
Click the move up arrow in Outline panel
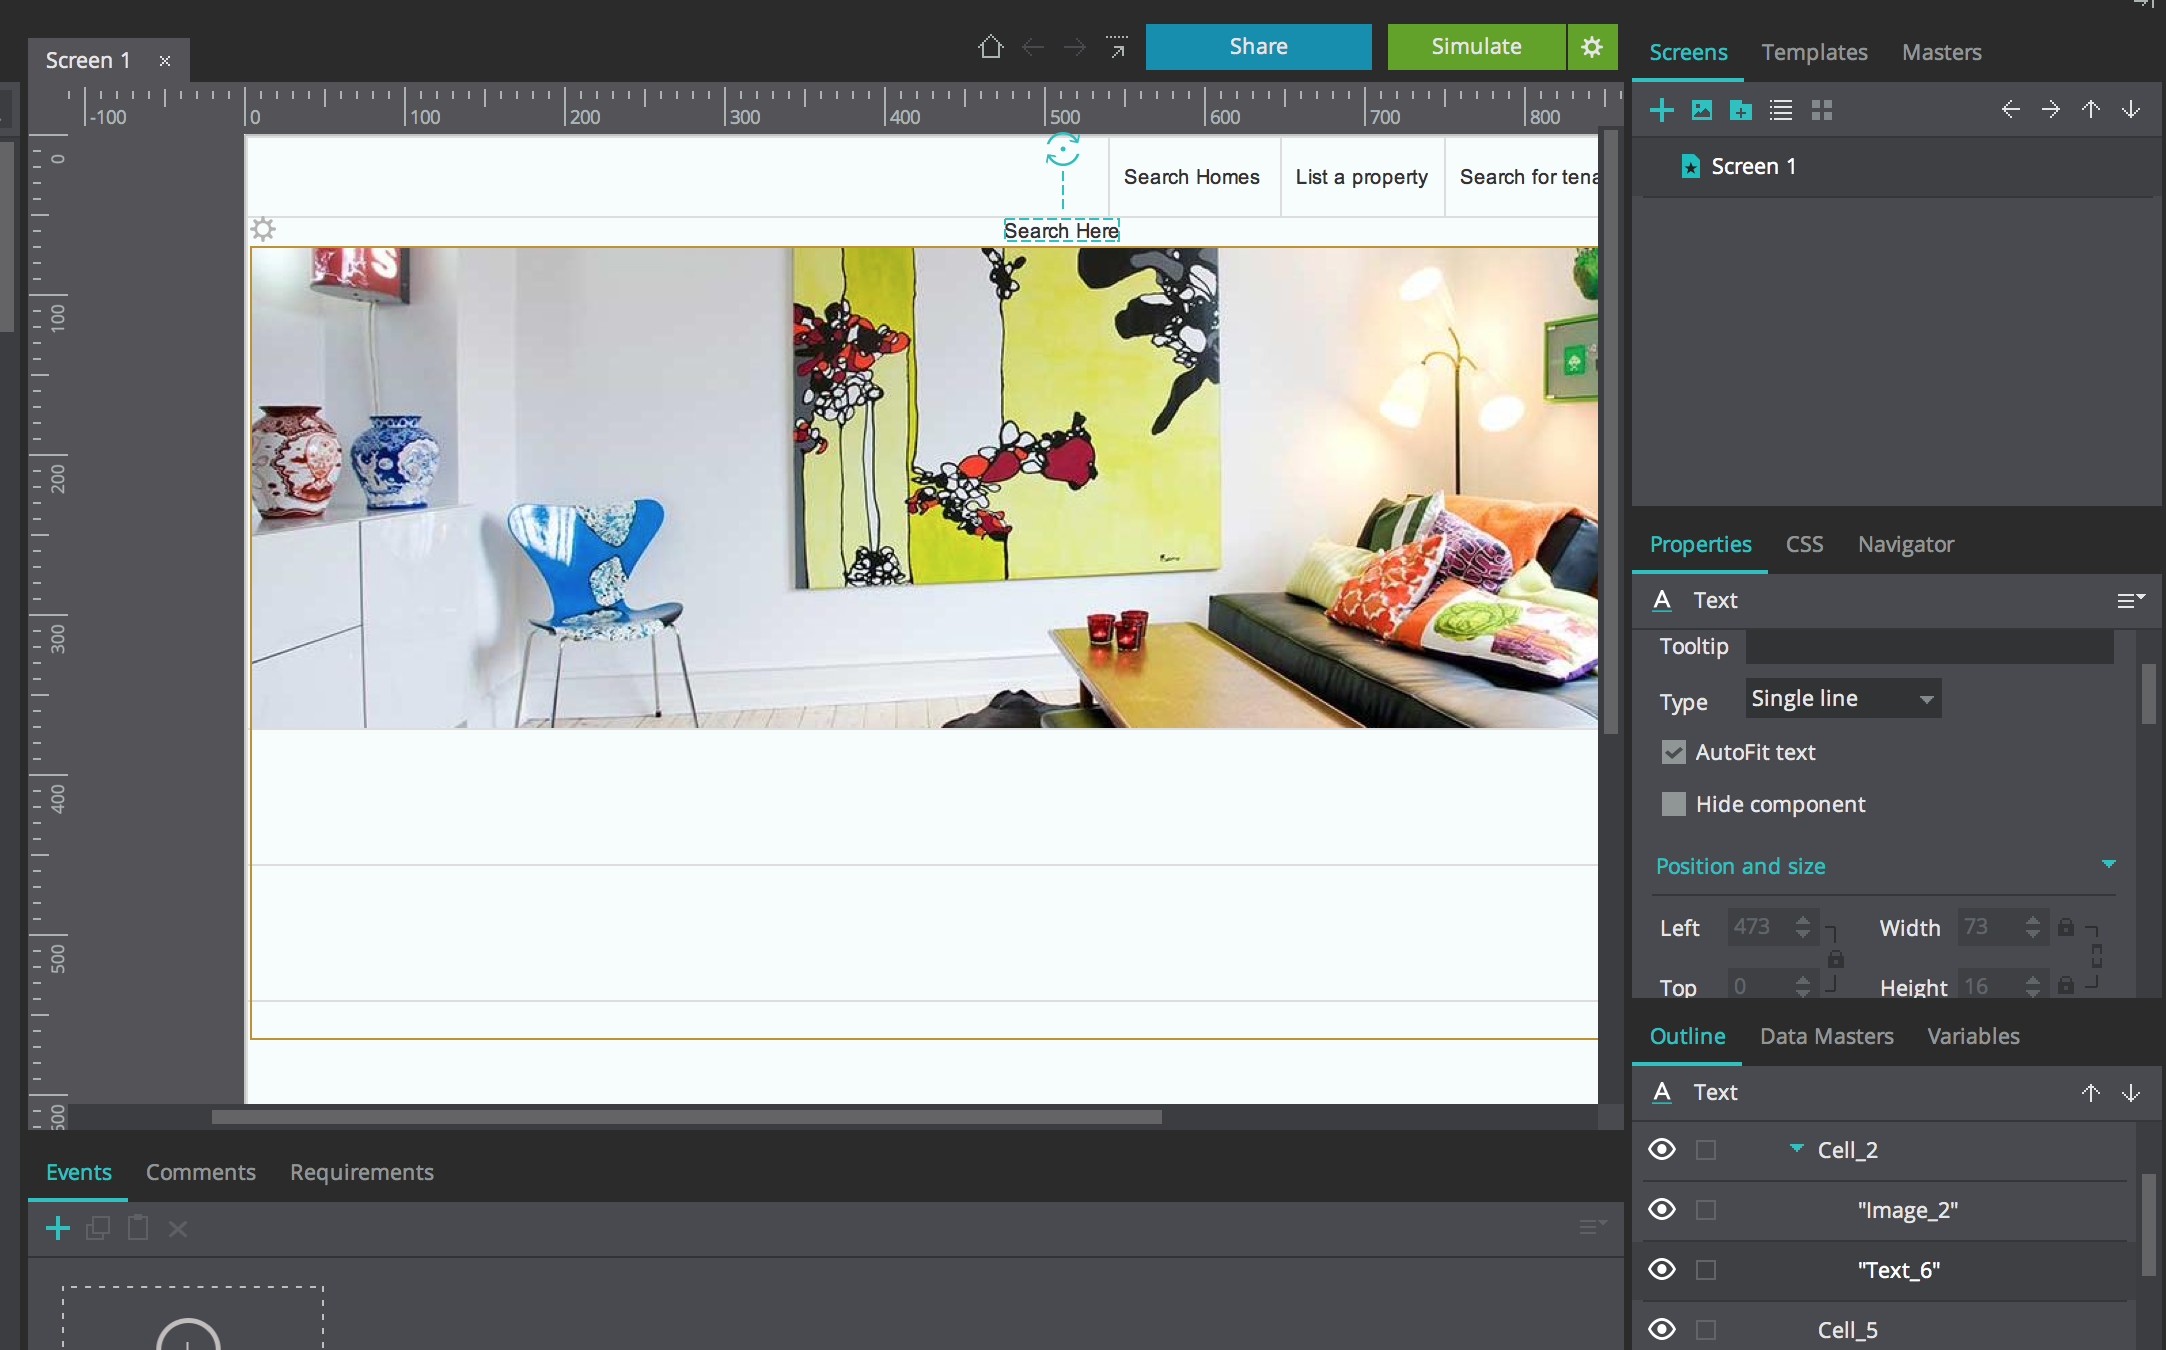(x=2090, y=1093)
